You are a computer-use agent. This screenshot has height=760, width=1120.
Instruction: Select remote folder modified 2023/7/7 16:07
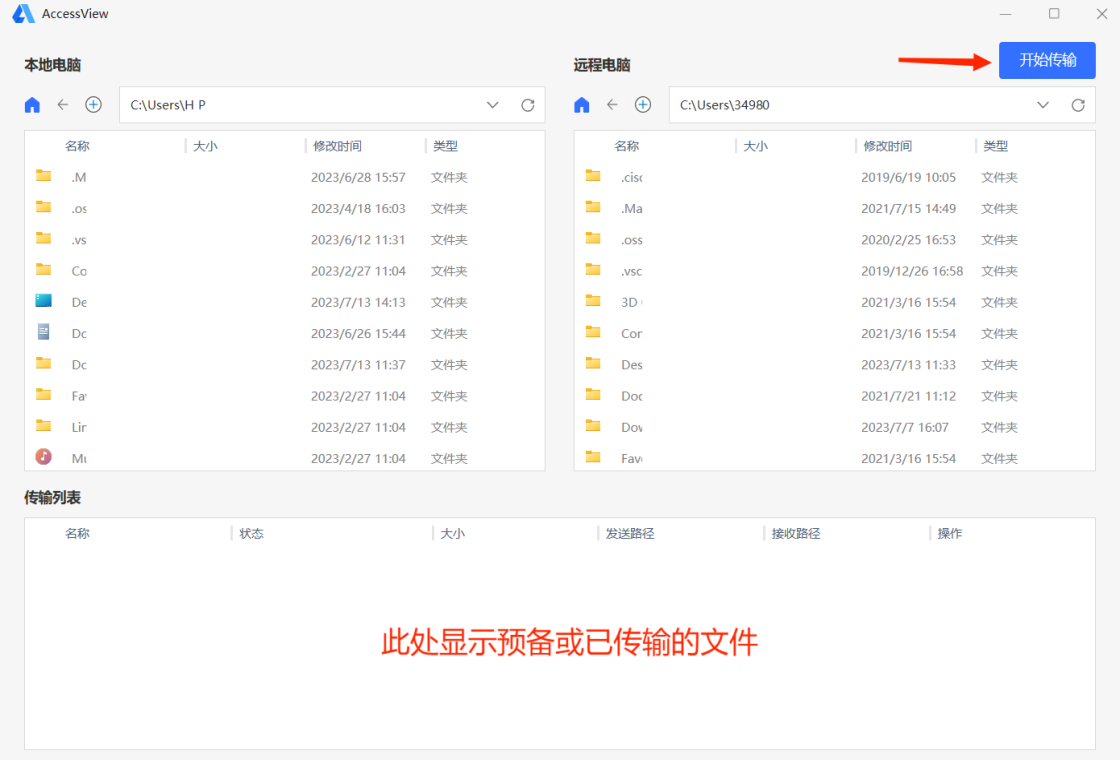point(834,427)
